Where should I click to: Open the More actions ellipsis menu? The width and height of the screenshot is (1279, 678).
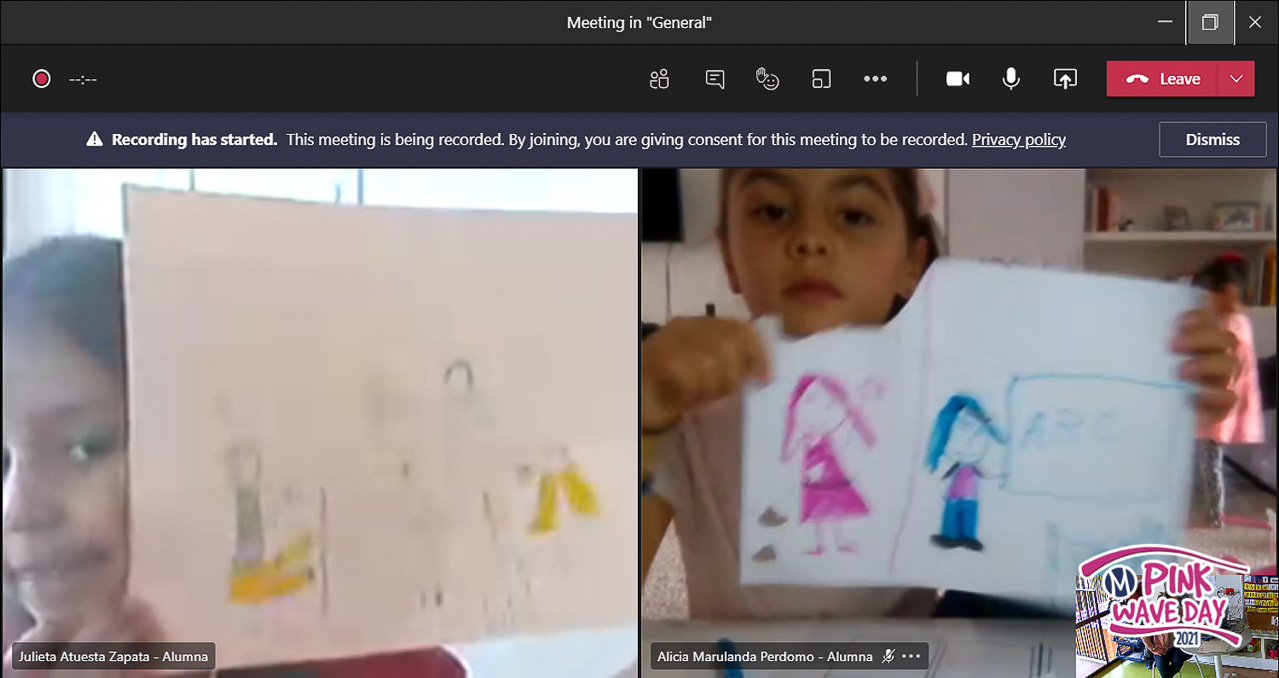875,79
